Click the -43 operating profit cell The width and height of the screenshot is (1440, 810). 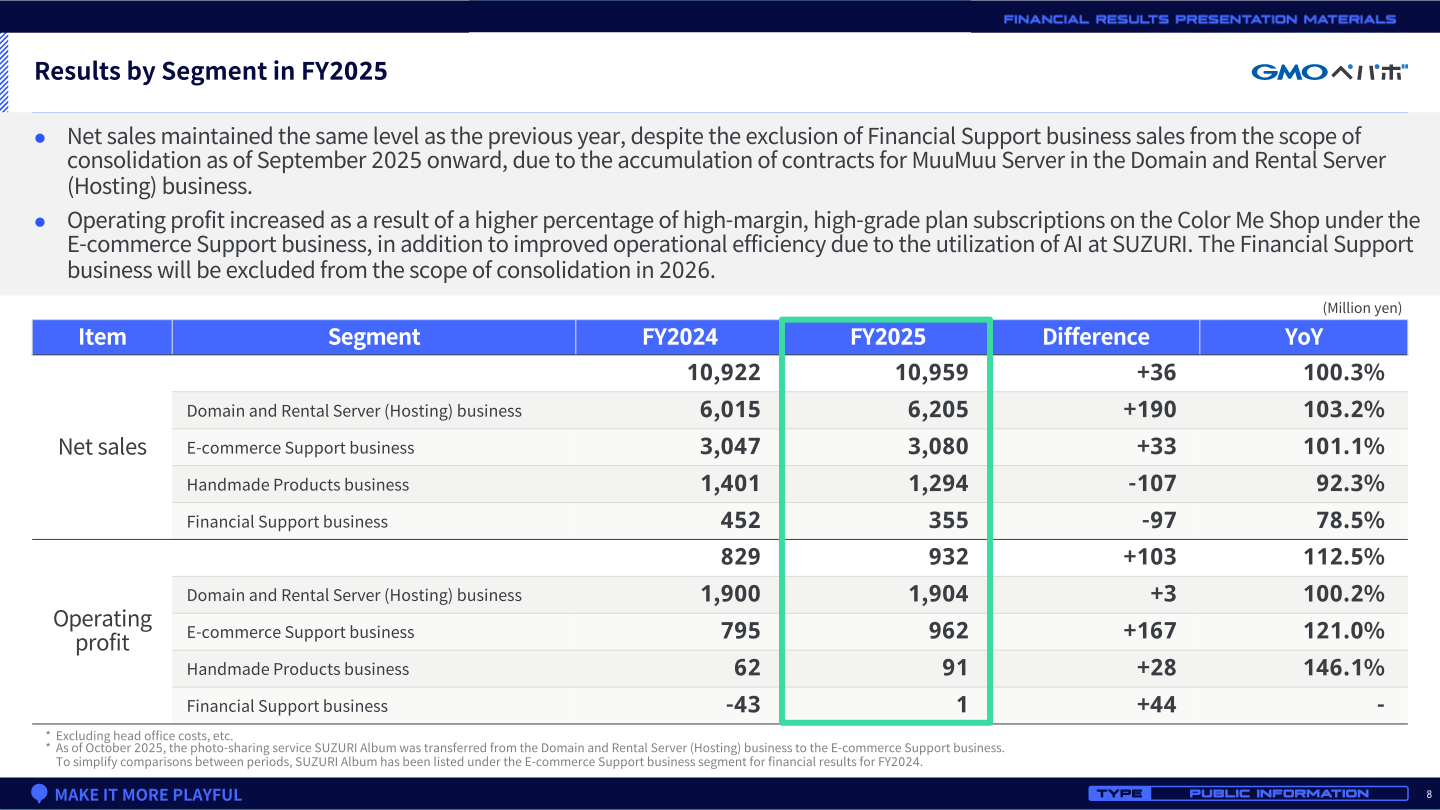click(x=743, y=705)
